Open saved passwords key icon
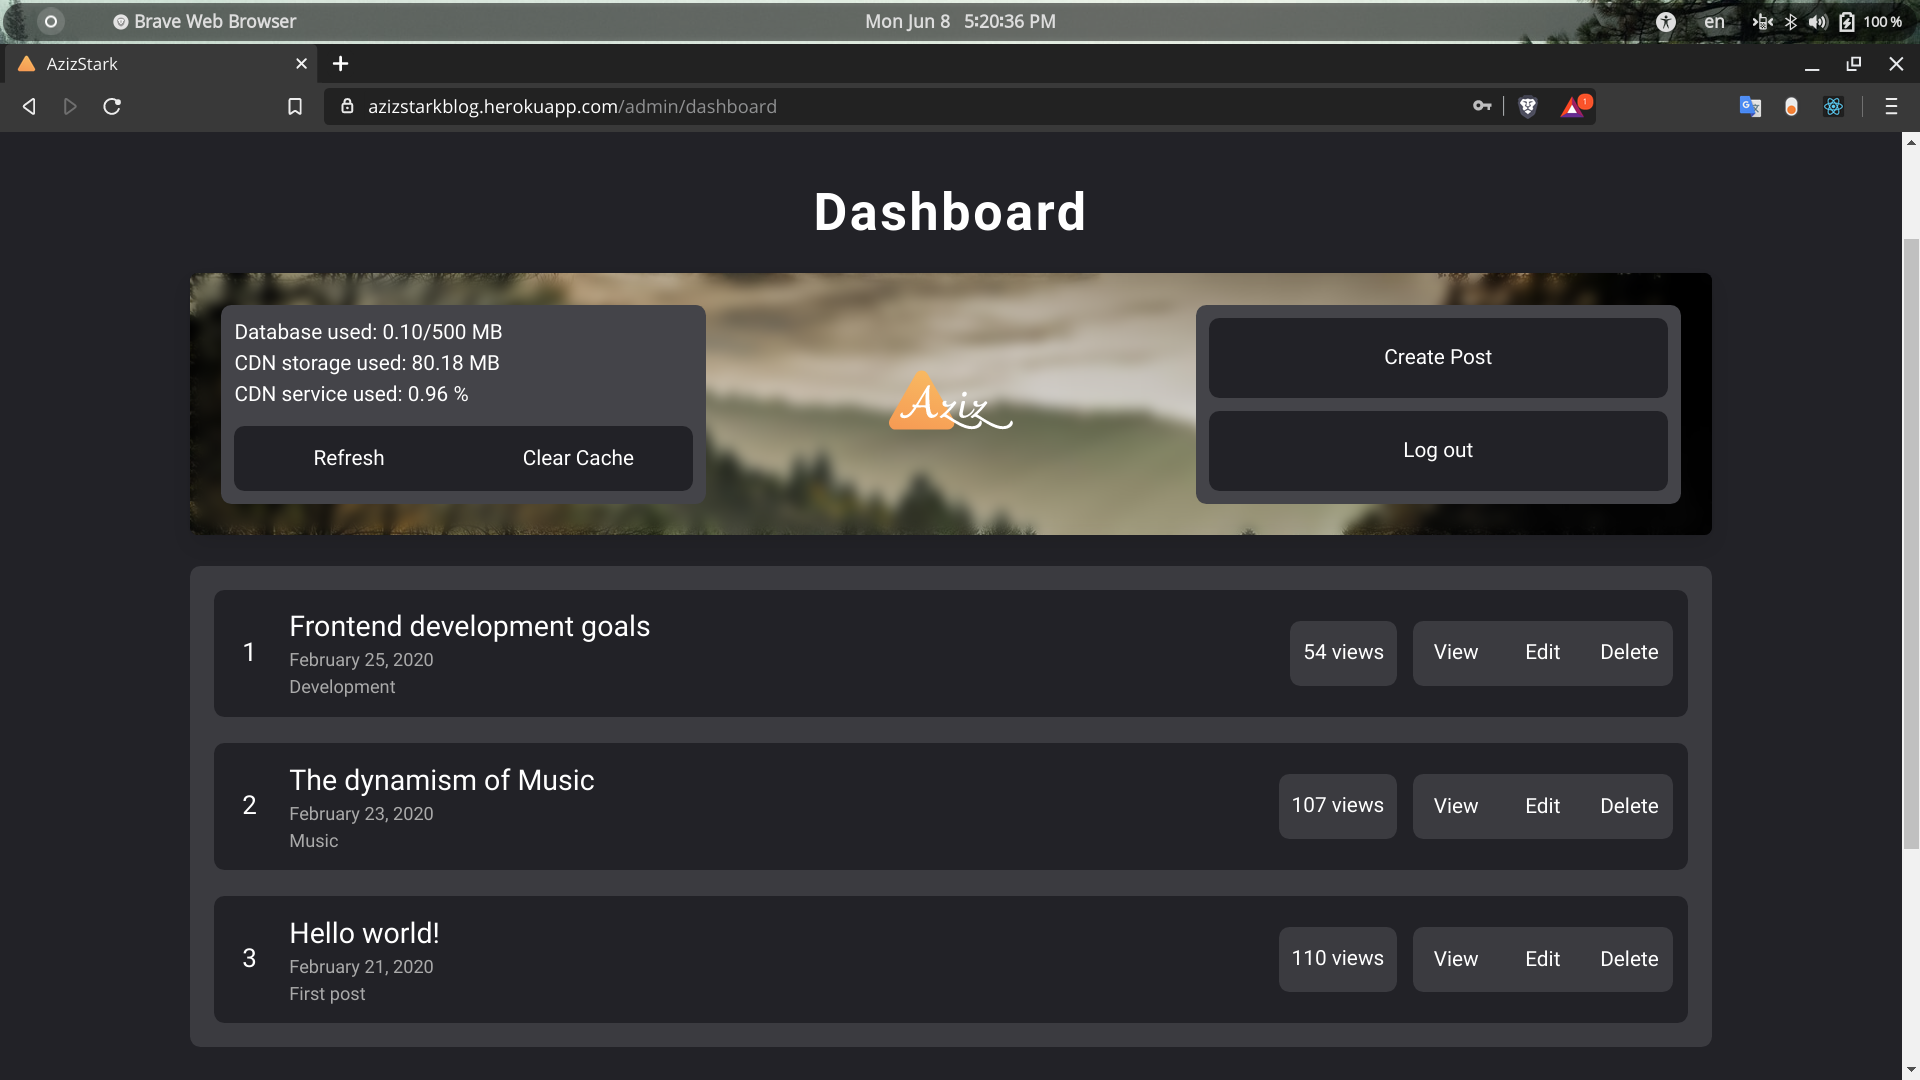Viewport: 1920px width, 1080px height. point(1482,106)
